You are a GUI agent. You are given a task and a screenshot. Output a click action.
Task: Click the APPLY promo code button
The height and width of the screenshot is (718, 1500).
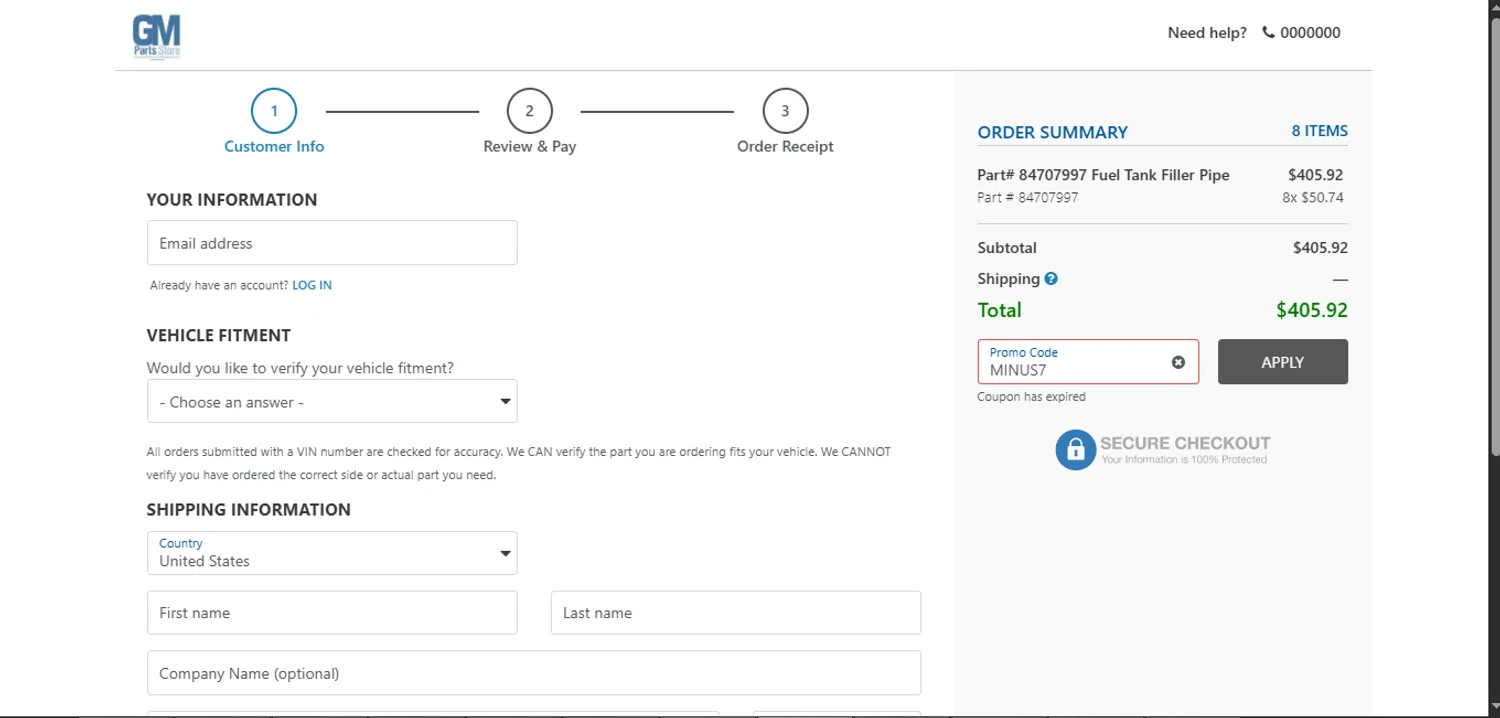click(x=1283, y=362)
